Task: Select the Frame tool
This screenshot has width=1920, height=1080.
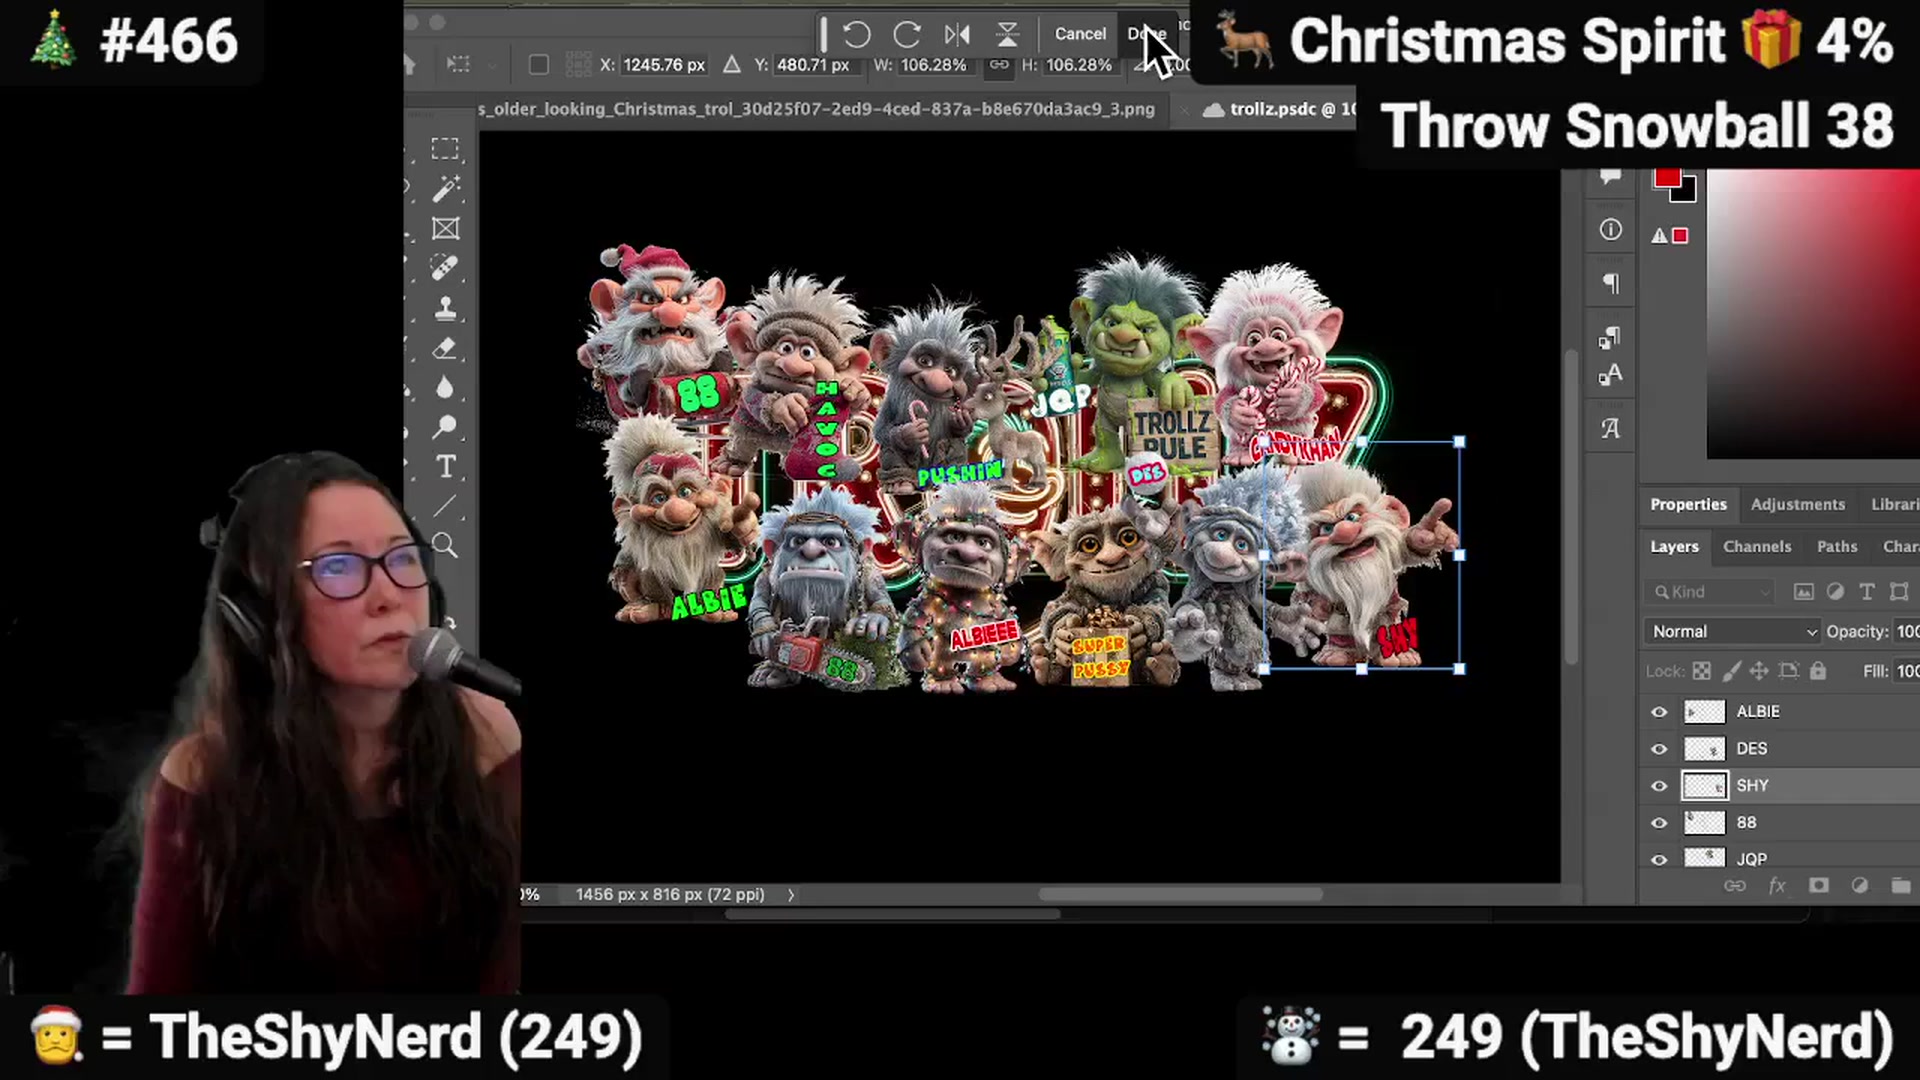Action: 445,229
